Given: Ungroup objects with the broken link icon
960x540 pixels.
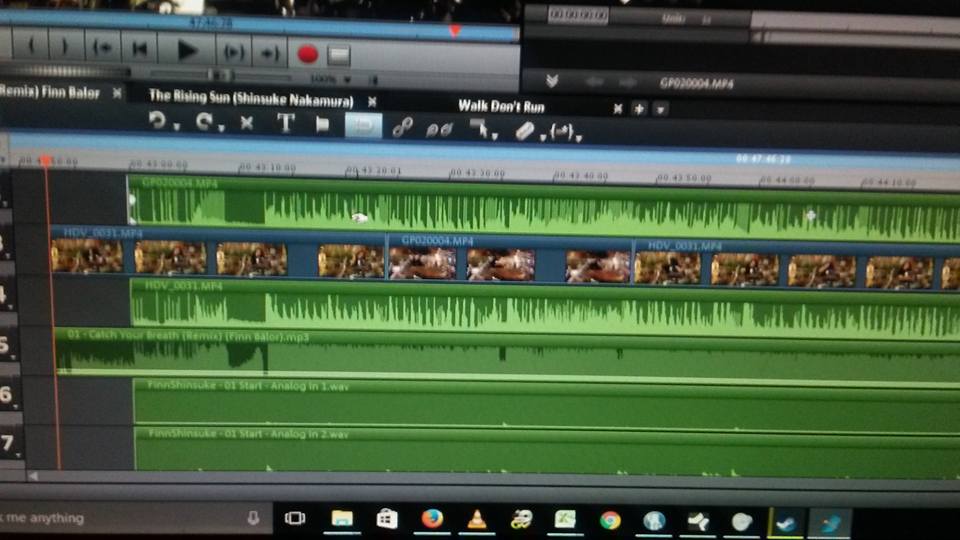Looking at the screenshot, I should pos(439,129).
